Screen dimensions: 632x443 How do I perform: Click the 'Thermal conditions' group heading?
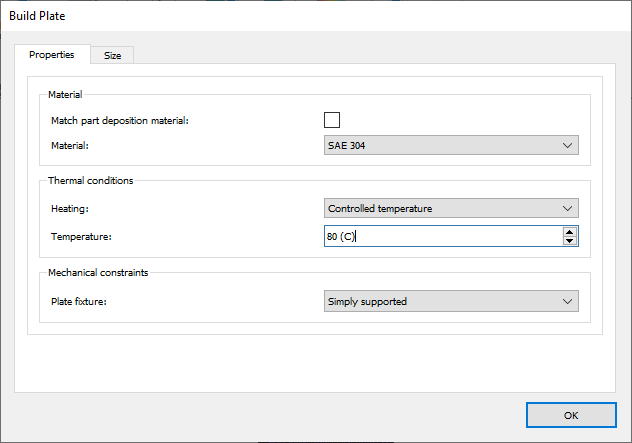90,181
